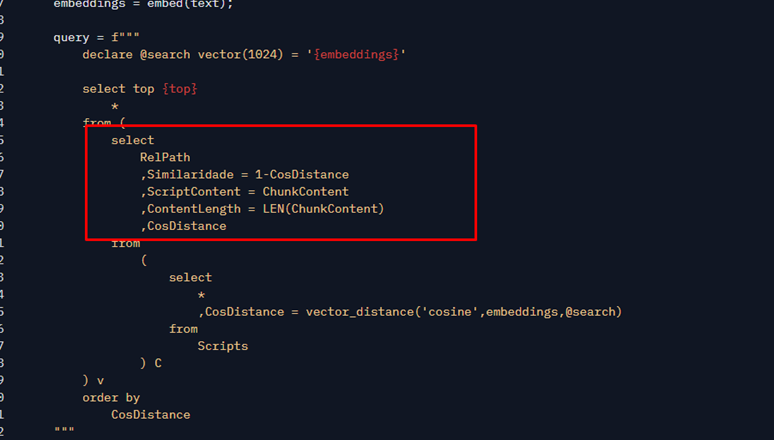This screenshot has height=440, width=774.
Task: Click the ScriptContent column alias
Action: coord(193,192)
